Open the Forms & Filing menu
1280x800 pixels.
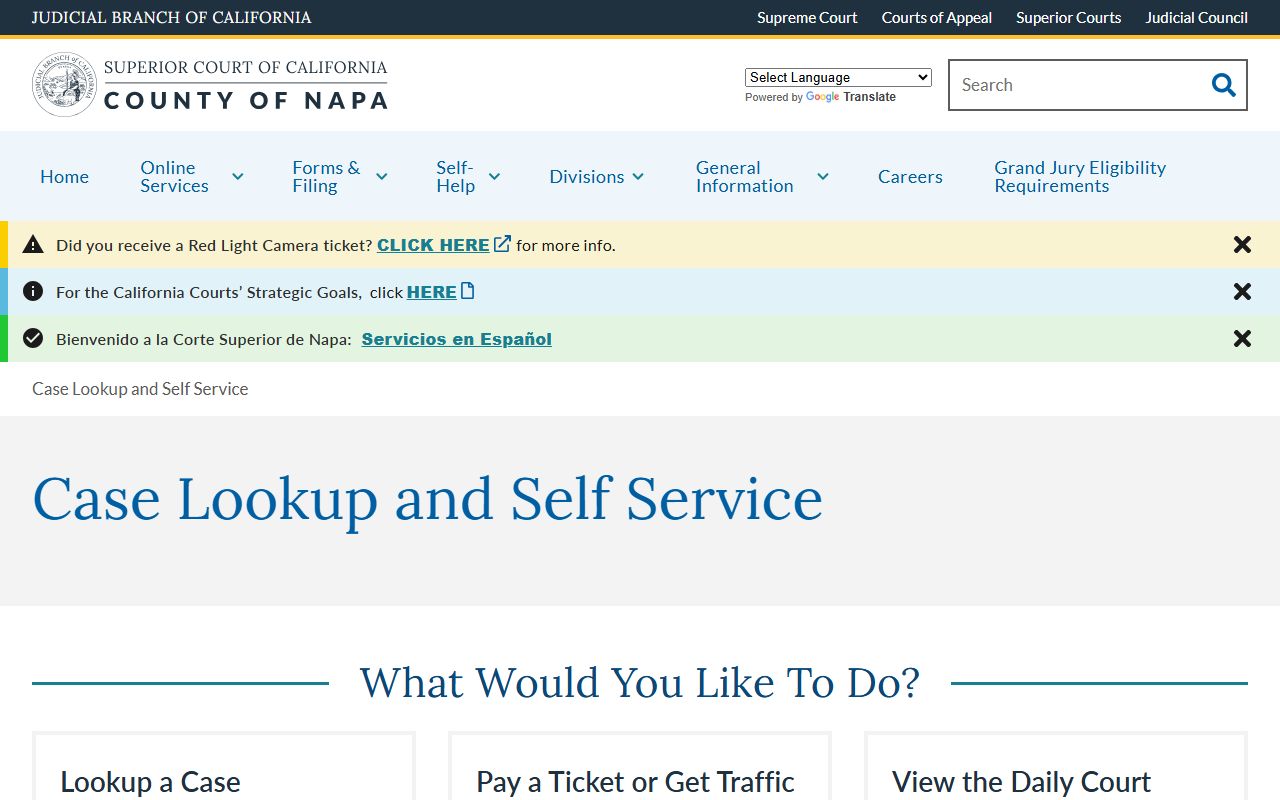coord(326,177)
